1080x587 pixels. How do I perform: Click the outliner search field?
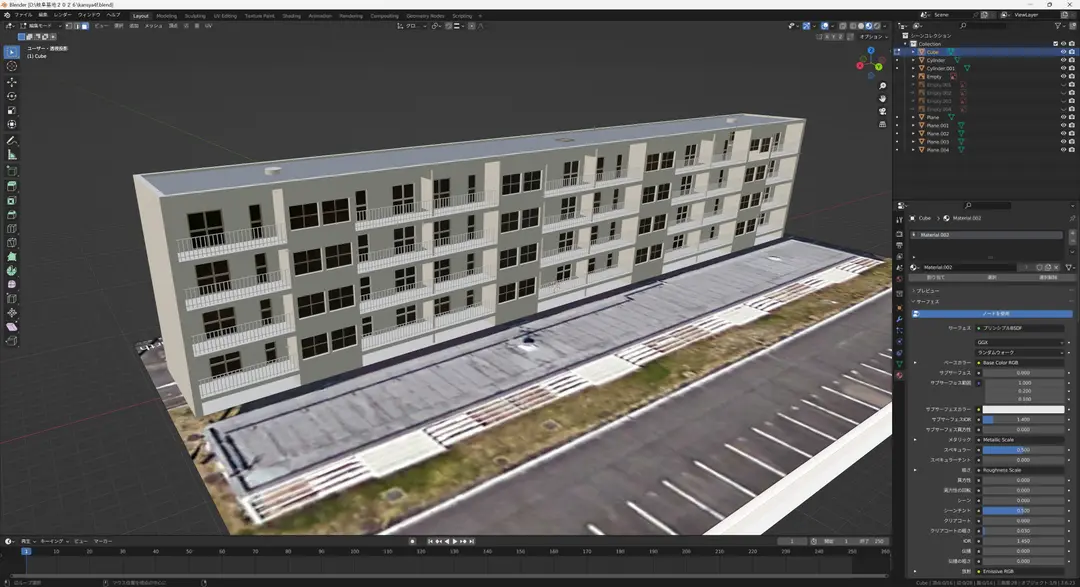pyautogui.click(x=985, y=26)
